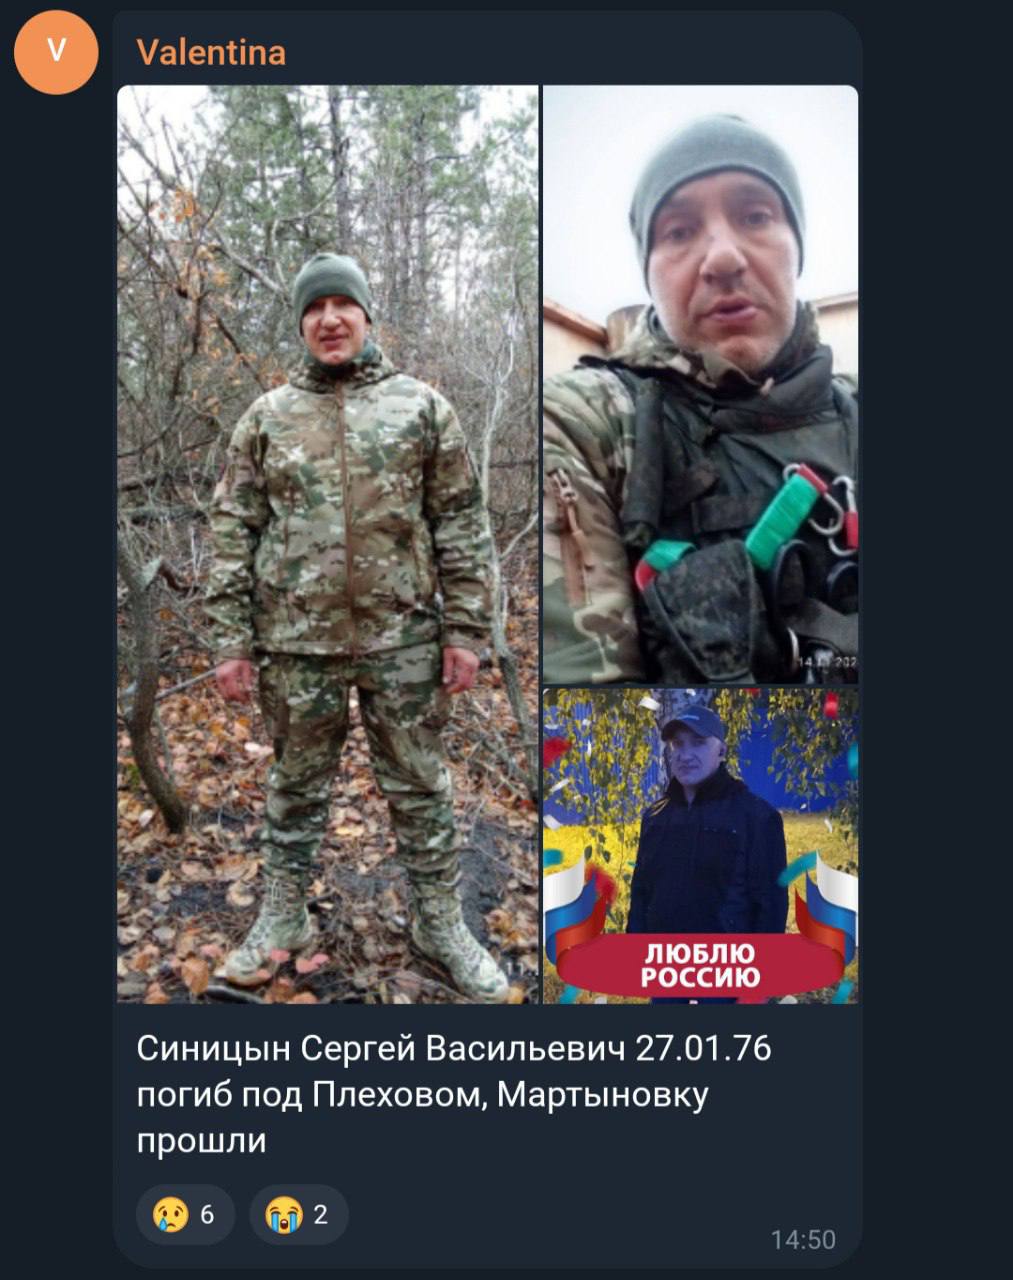Click the word Плеховом in caption
Viewport: 1013px width, 1280px height.
(x=400, y=1095)
